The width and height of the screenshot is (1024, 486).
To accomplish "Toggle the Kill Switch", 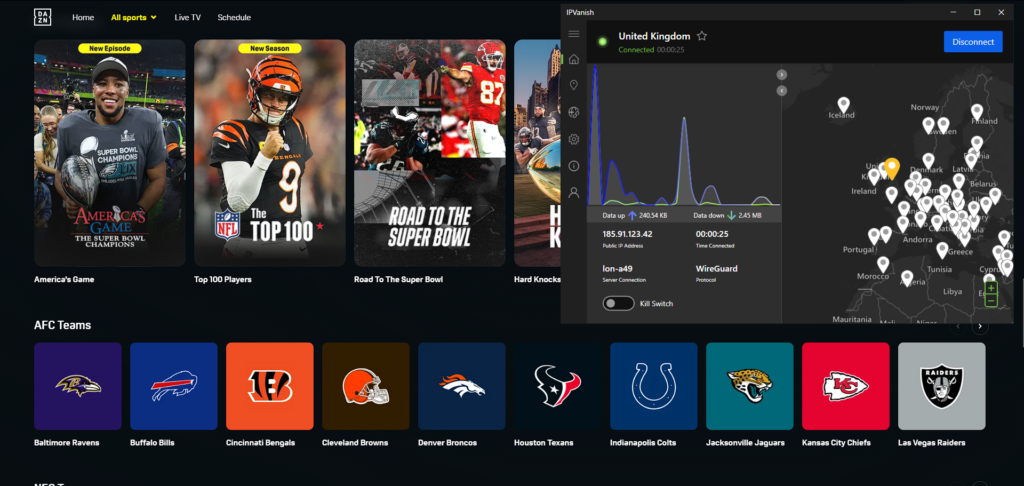I will pyautogui.click(x=618, y=303).
